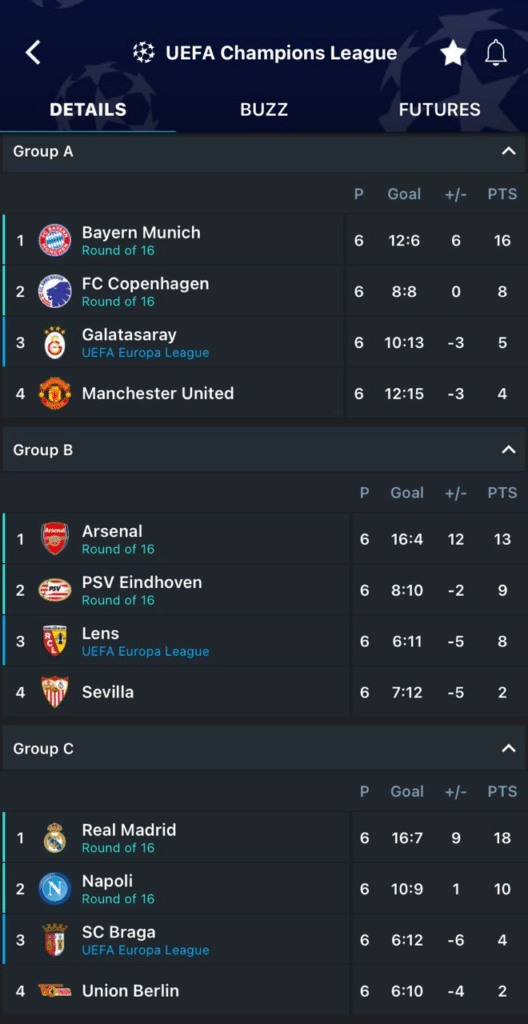Click the Lens club logo

55,641
